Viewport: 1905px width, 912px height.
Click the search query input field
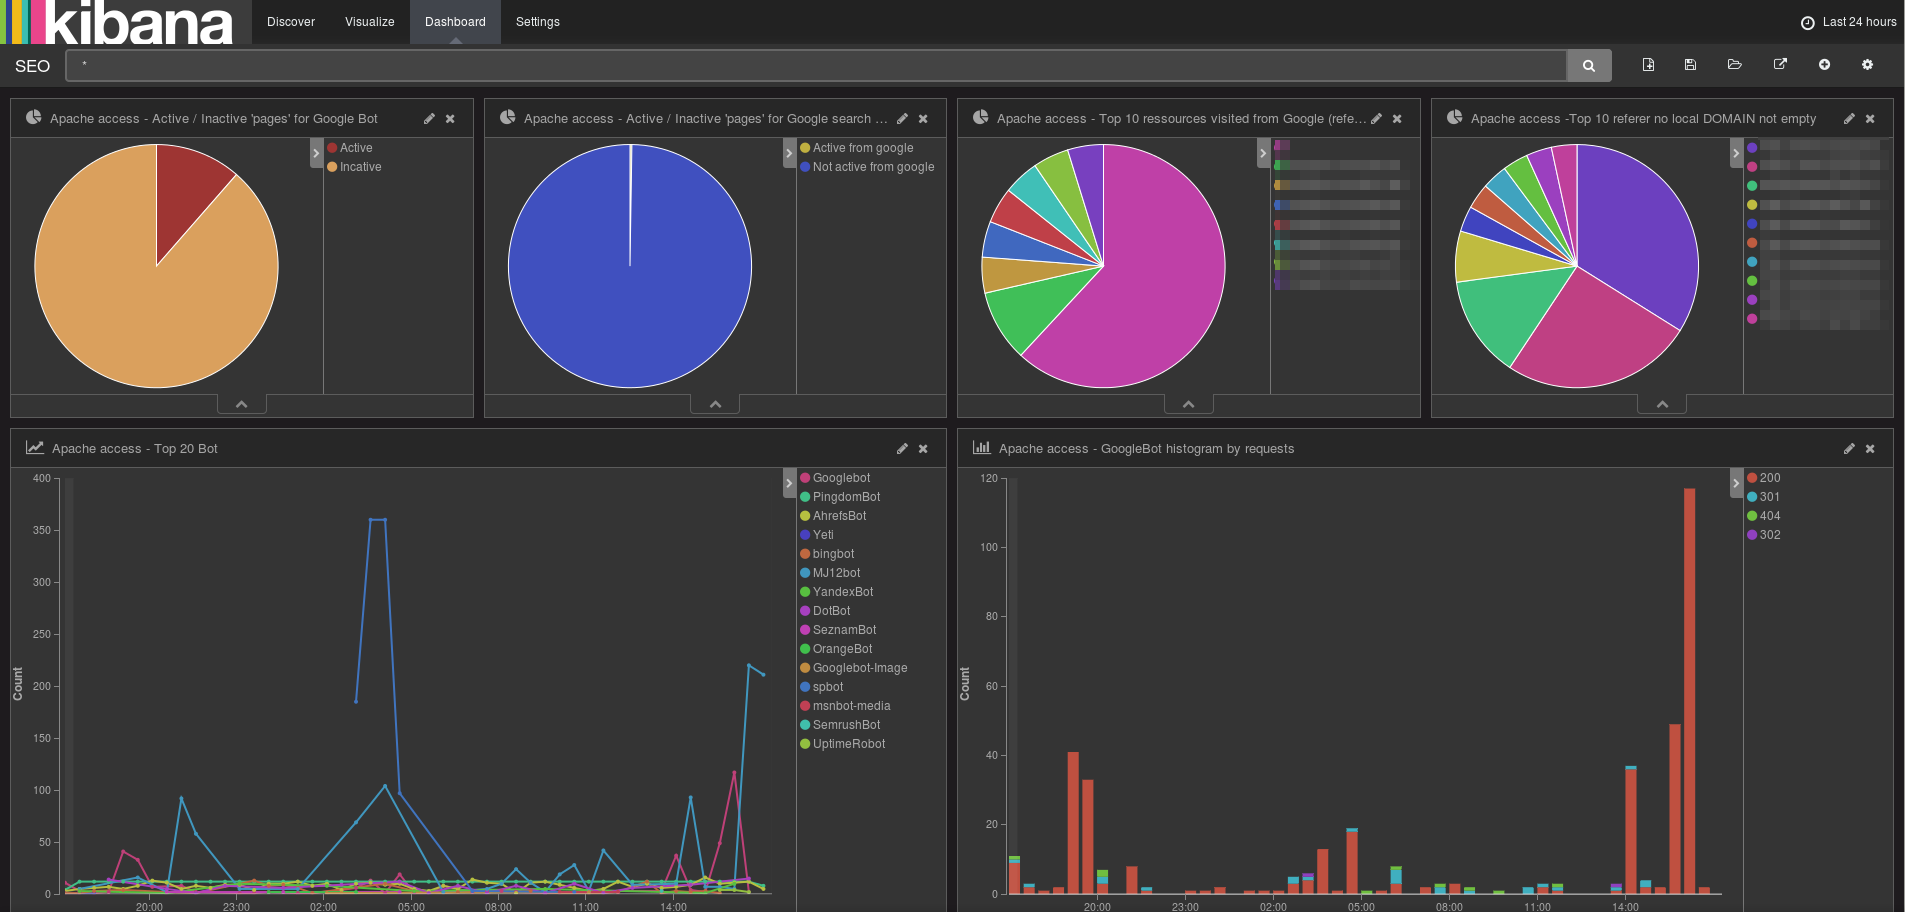click(x=816, y=65)
